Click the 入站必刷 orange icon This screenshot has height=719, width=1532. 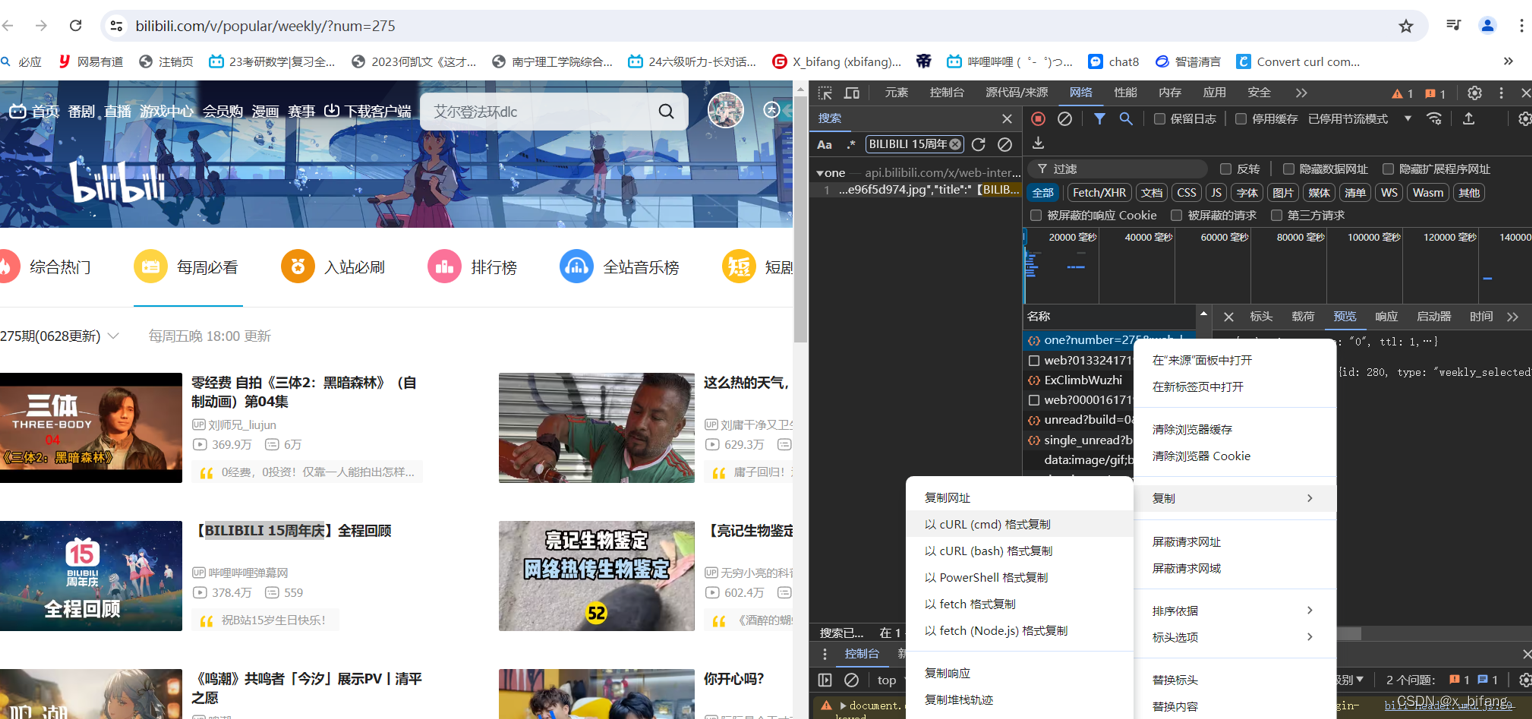(x=297, y=266)
